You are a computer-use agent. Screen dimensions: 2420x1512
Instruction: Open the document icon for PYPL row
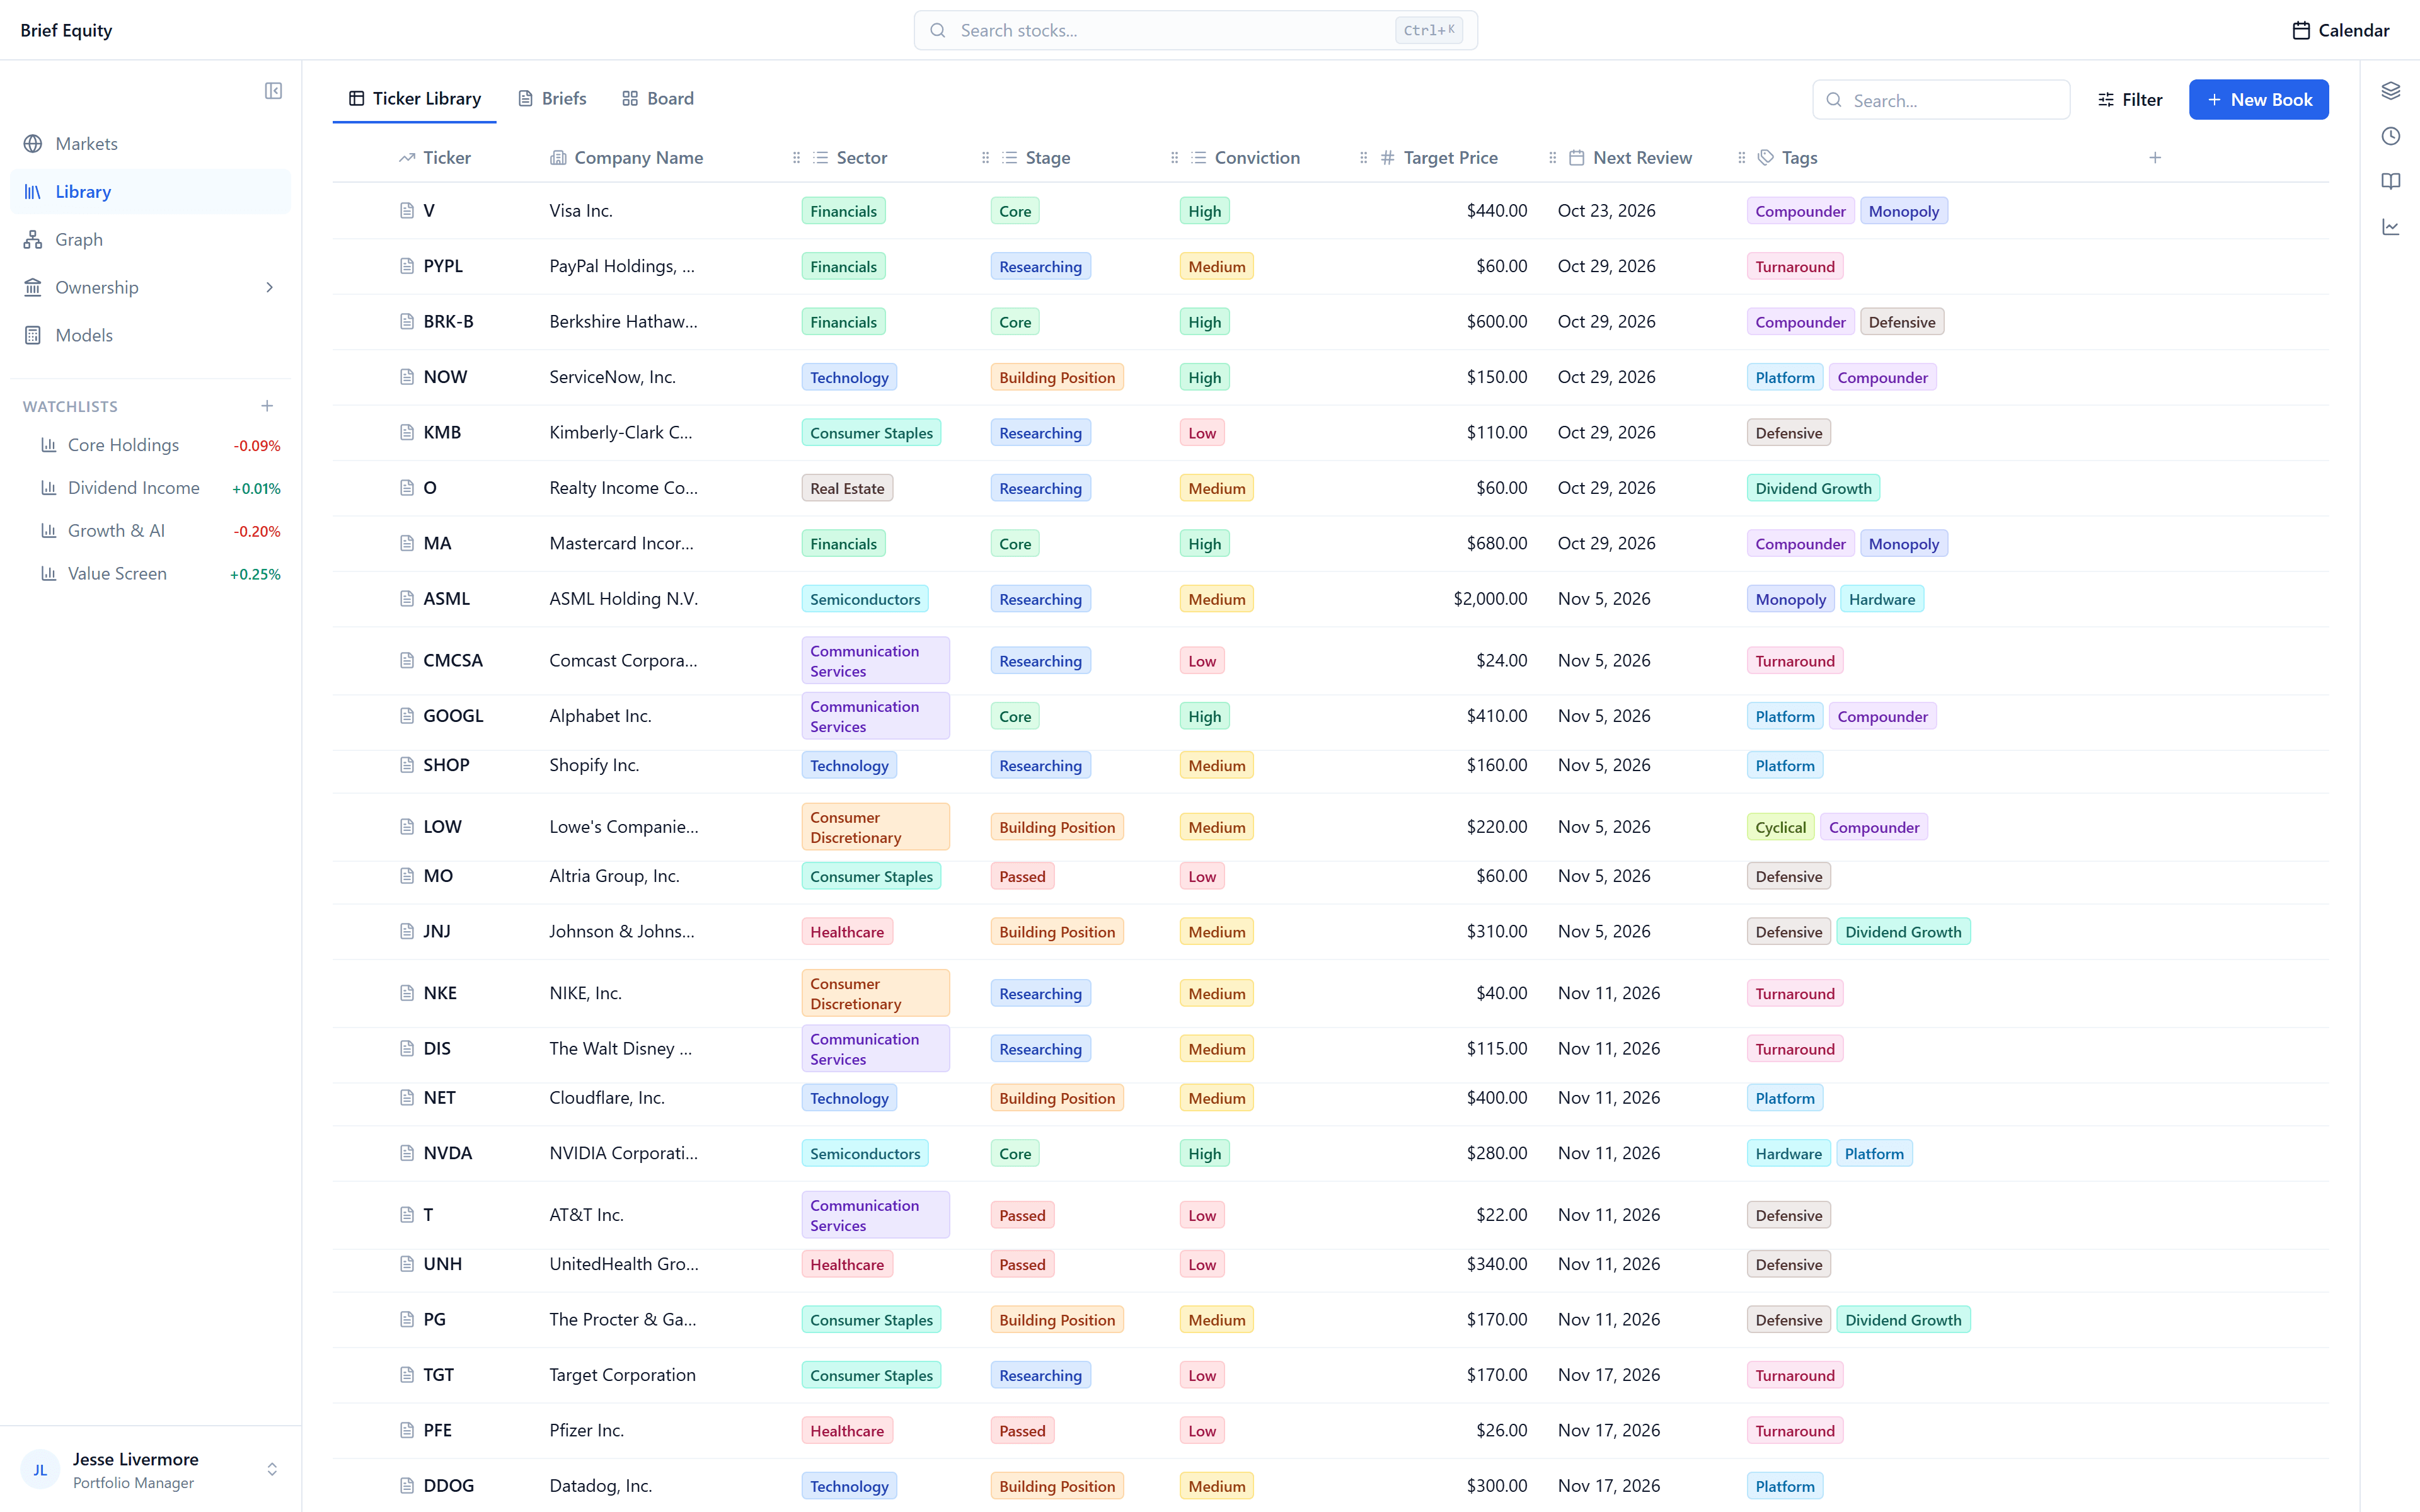point(407,266)
